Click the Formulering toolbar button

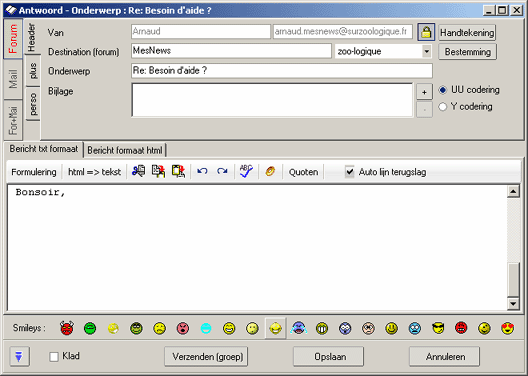point(34,172)
